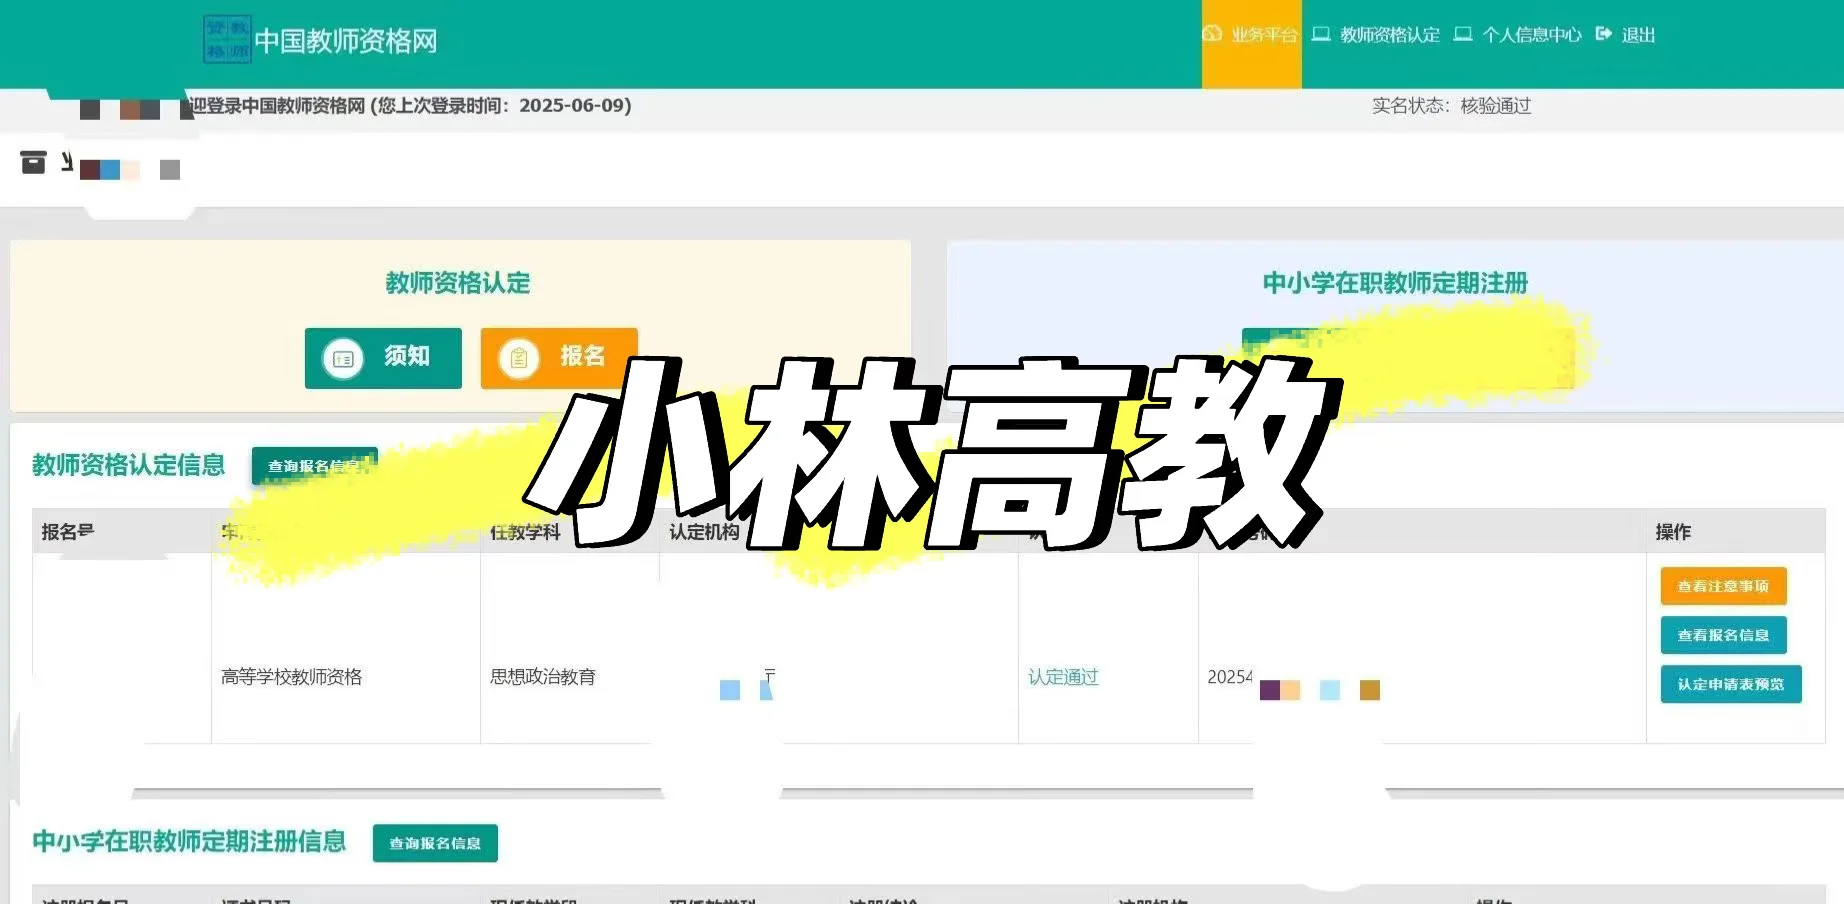Click the blue color swatch near the top left
Image resolution: width=1844 pixels, height=904 pixels.
[110, 169]
